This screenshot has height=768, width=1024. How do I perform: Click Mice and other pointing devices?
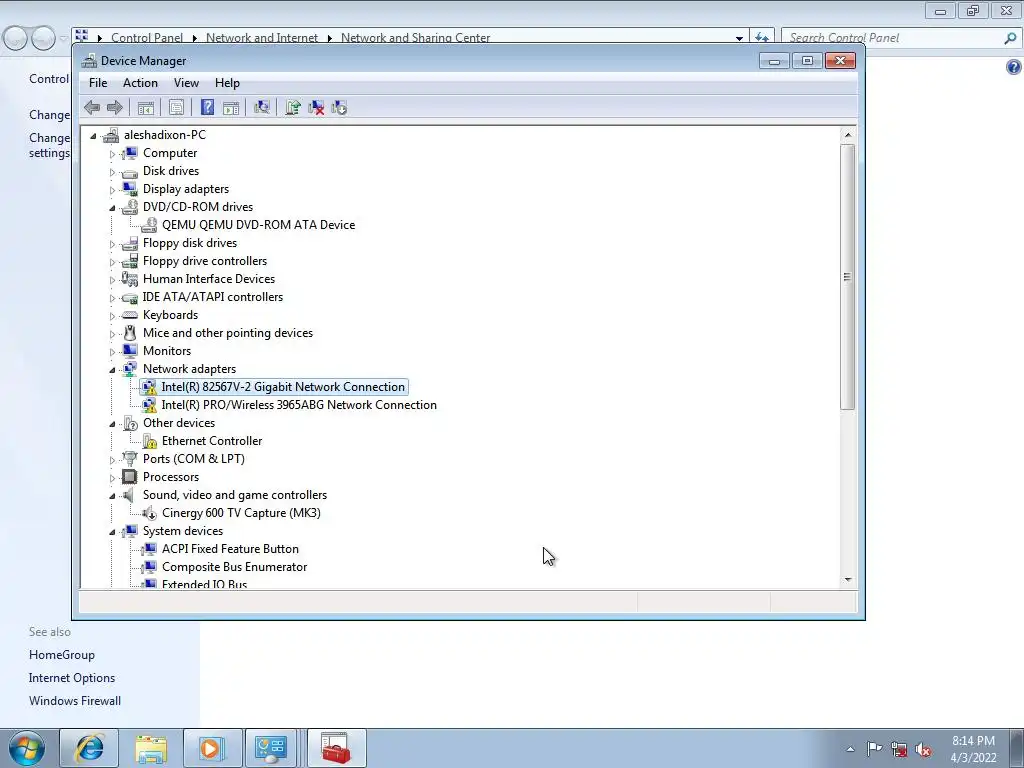pos(228,333)
